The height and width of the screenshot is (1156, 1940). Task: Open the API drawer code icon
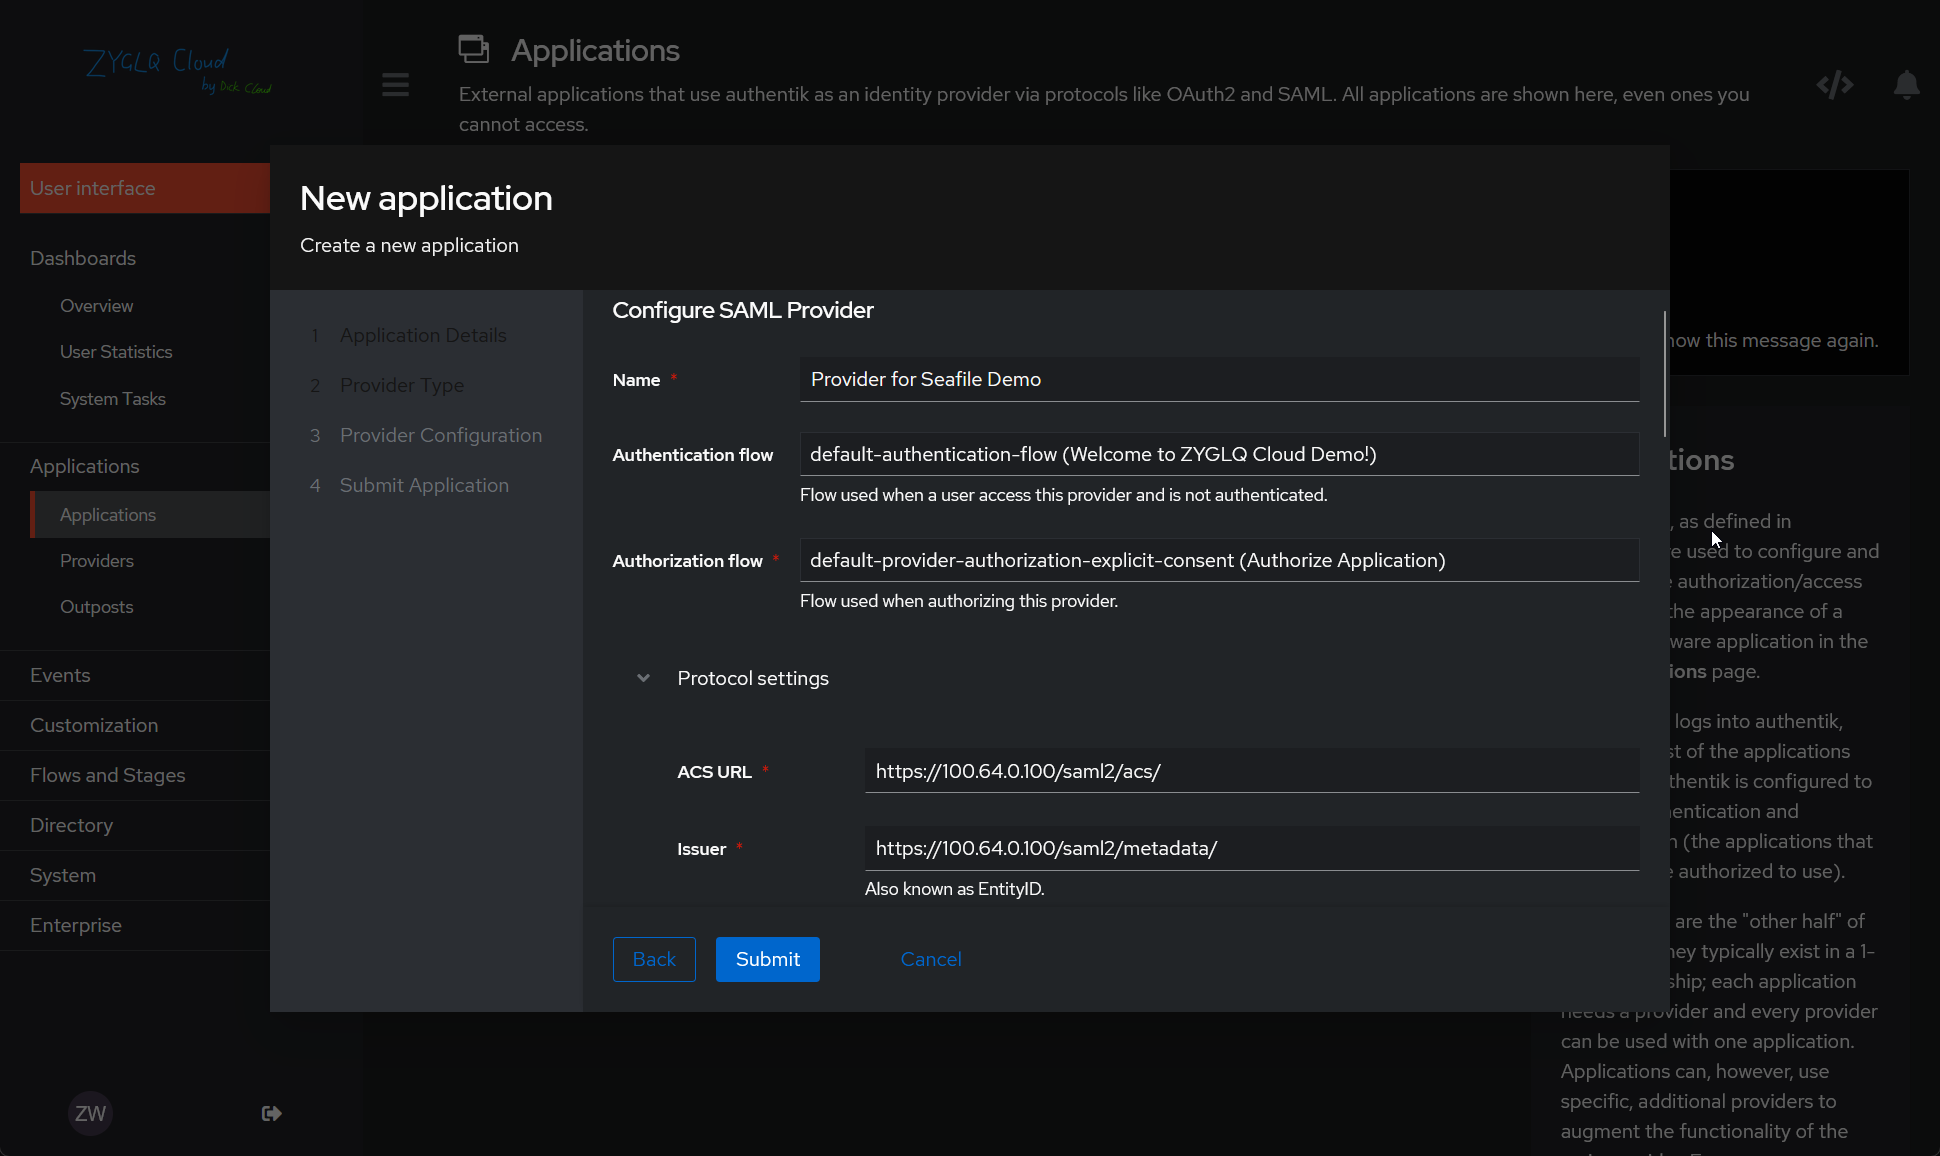[1835, 85]
